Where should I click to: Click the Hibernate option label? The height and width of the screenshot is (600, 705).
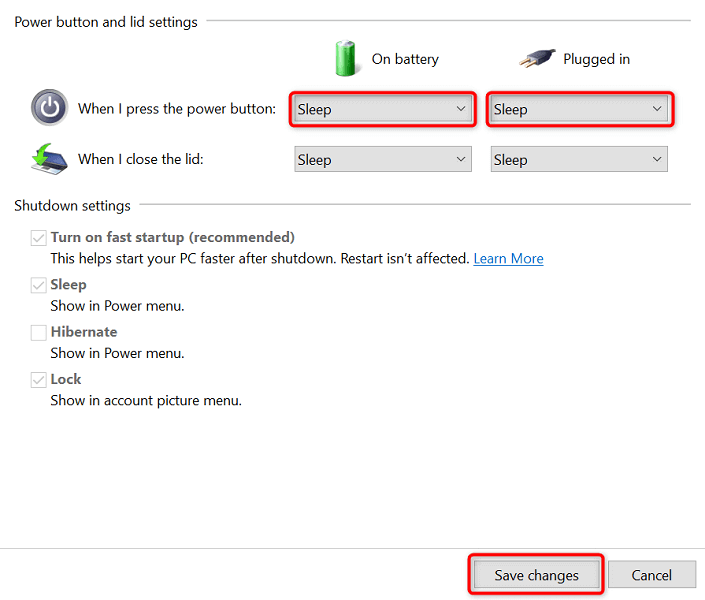84,332
